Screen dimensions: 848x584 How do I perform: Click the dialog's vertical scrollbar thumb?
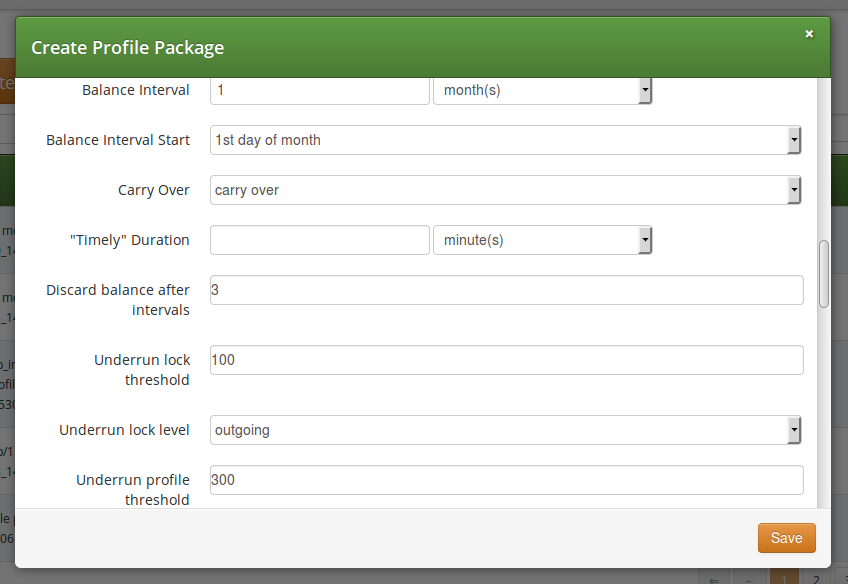tap(824, 273)
